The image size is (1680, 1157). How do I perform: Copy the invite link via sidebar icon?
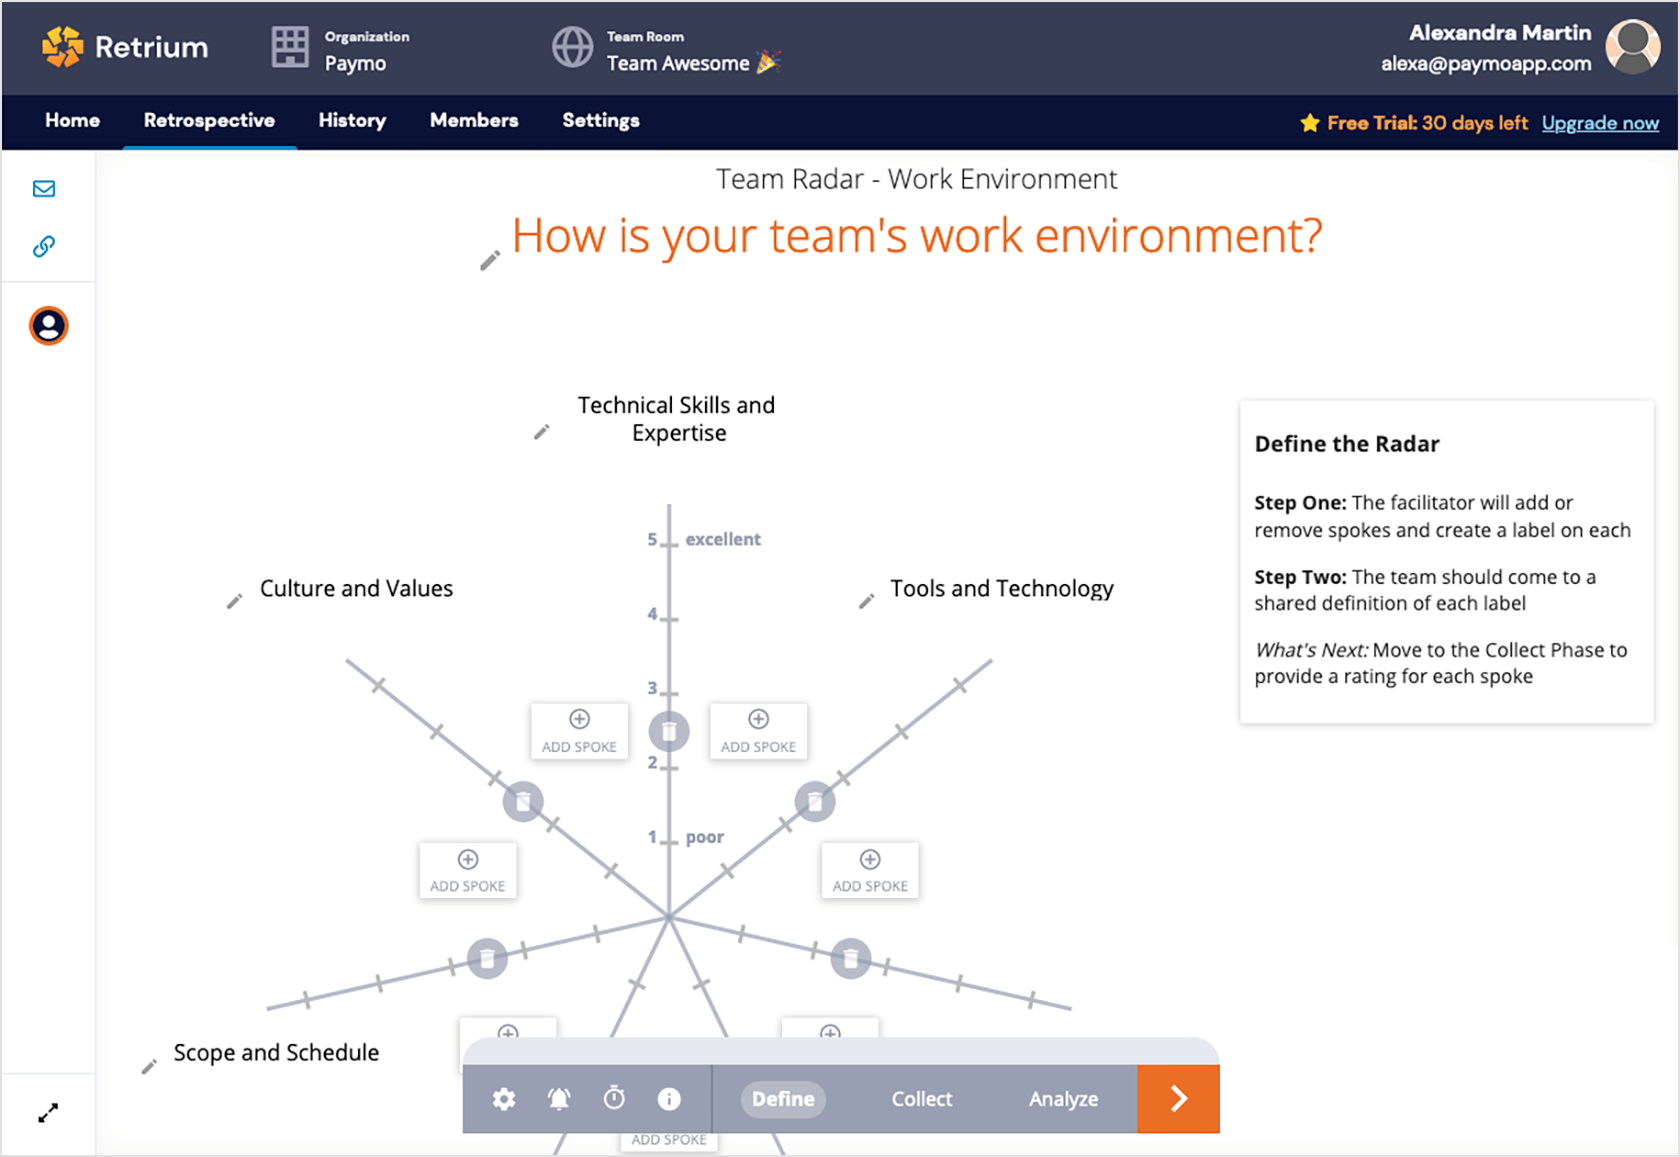pos(44,246)
